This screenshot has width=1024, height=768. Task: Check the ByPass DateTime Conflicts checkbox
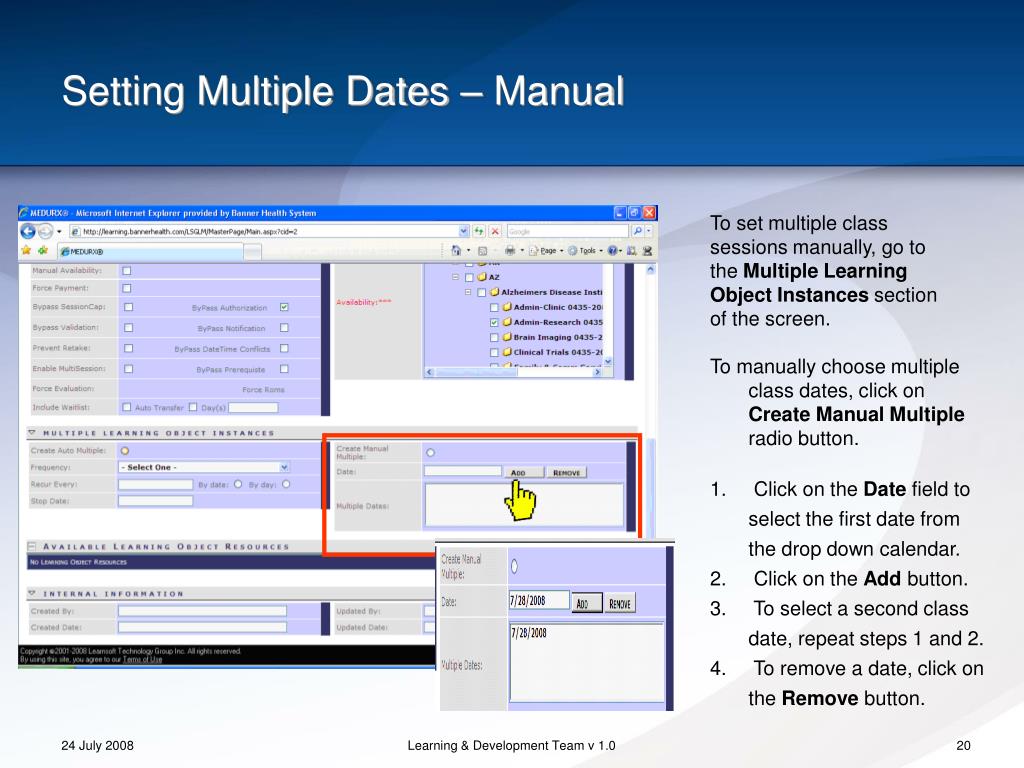(x=284, y=348)
